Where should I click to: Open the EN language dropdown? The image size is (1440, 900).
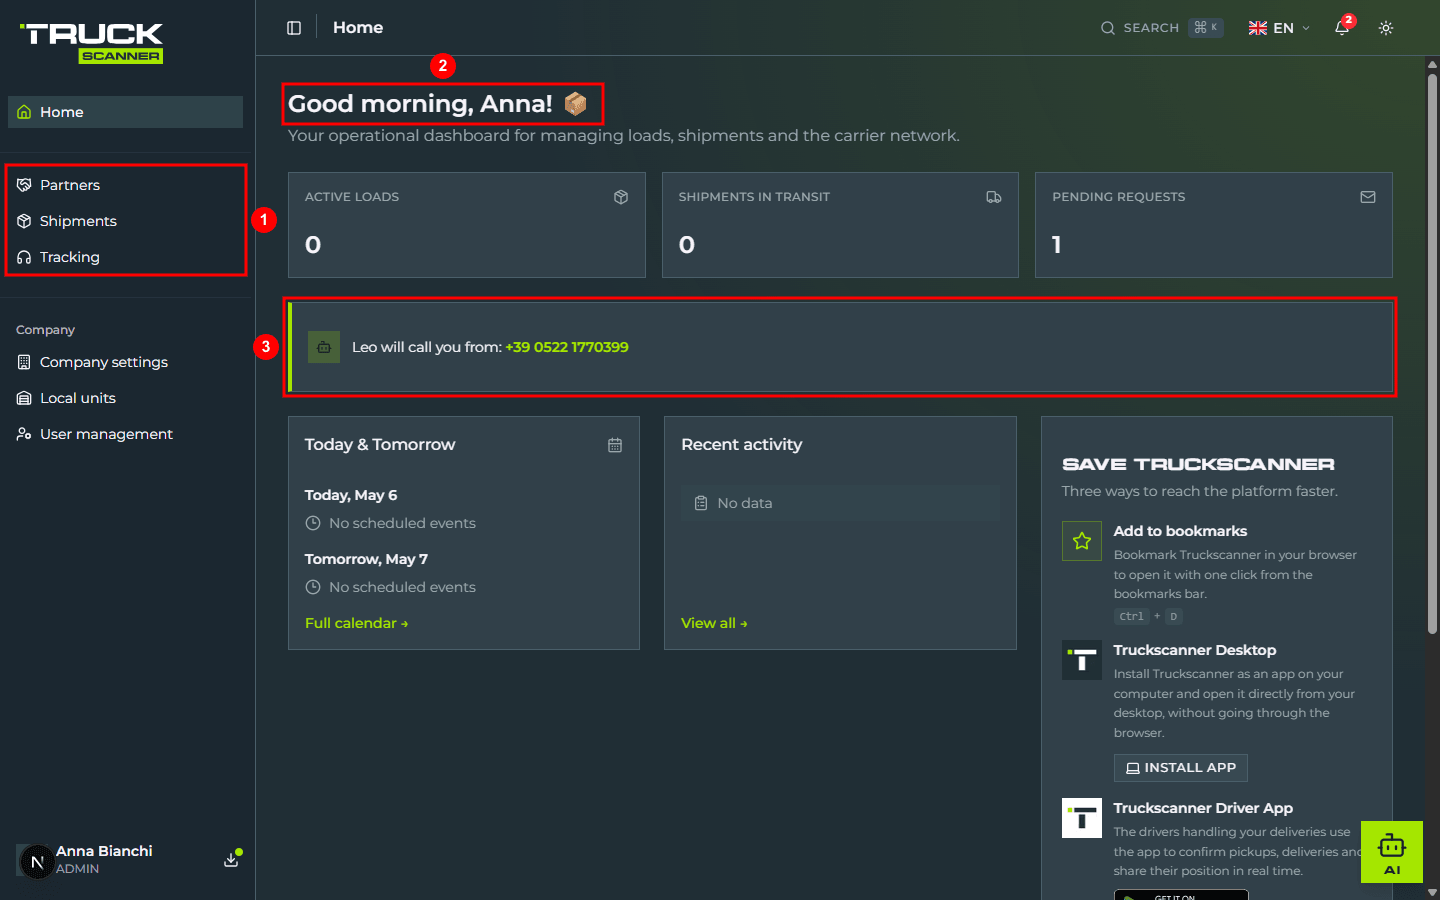[x=1279, y=28]
